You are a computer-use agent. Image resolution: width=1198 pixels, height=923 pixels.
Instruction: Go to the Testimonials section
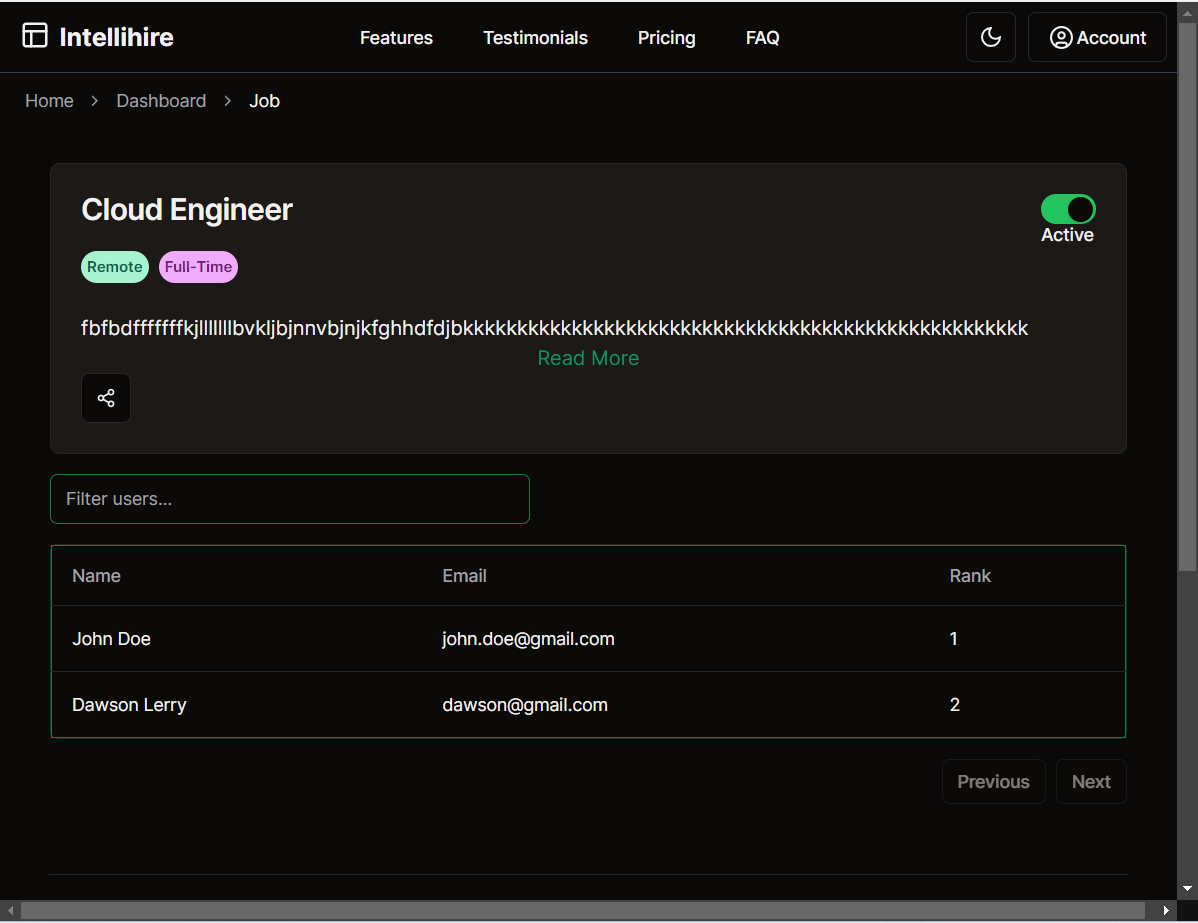(x=535, y=38)
